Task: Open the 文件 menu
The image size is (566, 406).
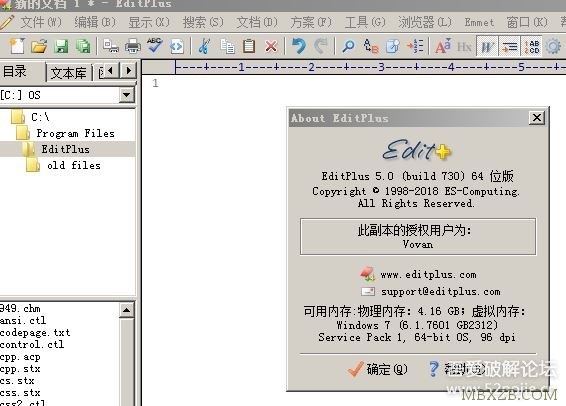Action: pos(40,22)
